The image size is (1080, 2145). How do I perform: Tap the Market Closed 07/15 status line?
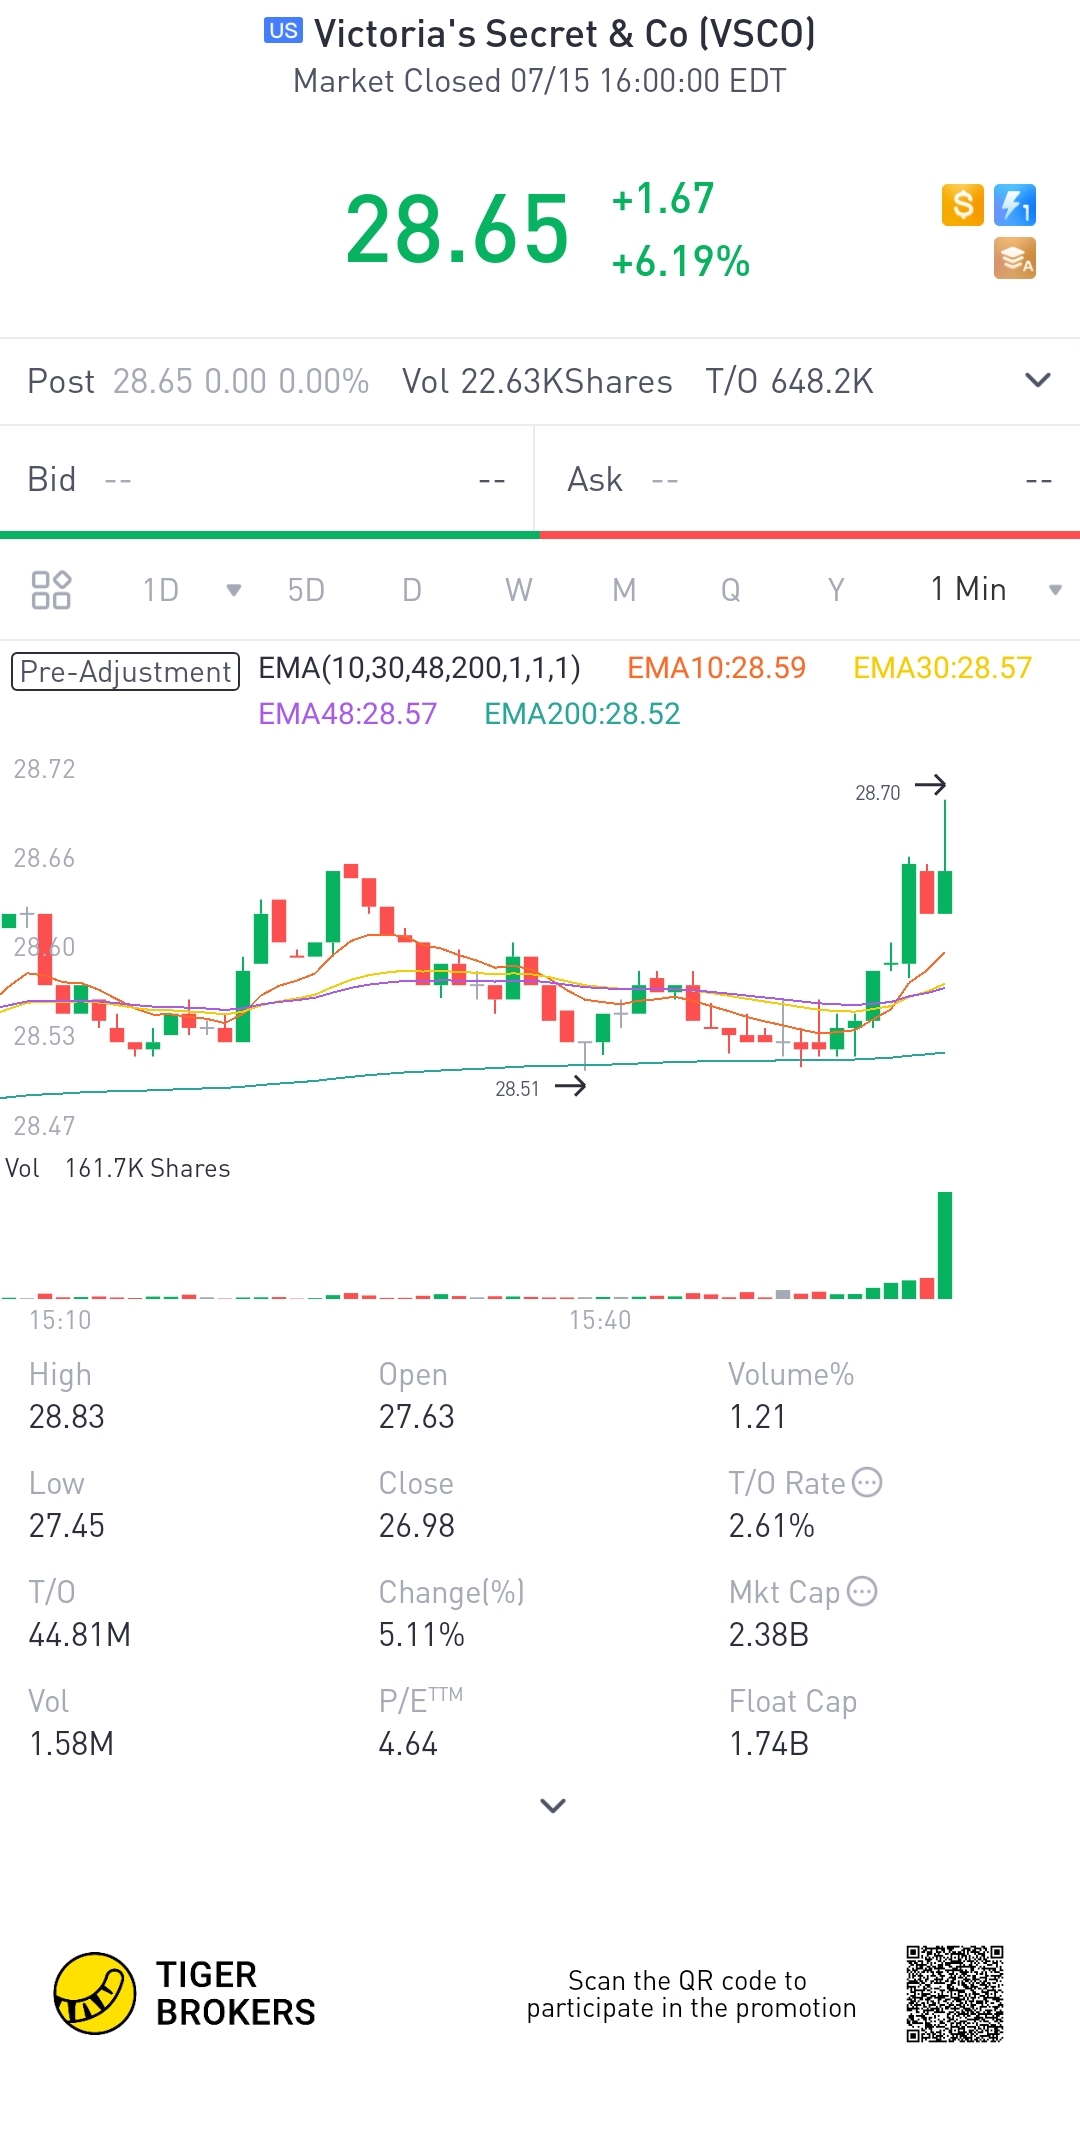click(x=540, y=81)
